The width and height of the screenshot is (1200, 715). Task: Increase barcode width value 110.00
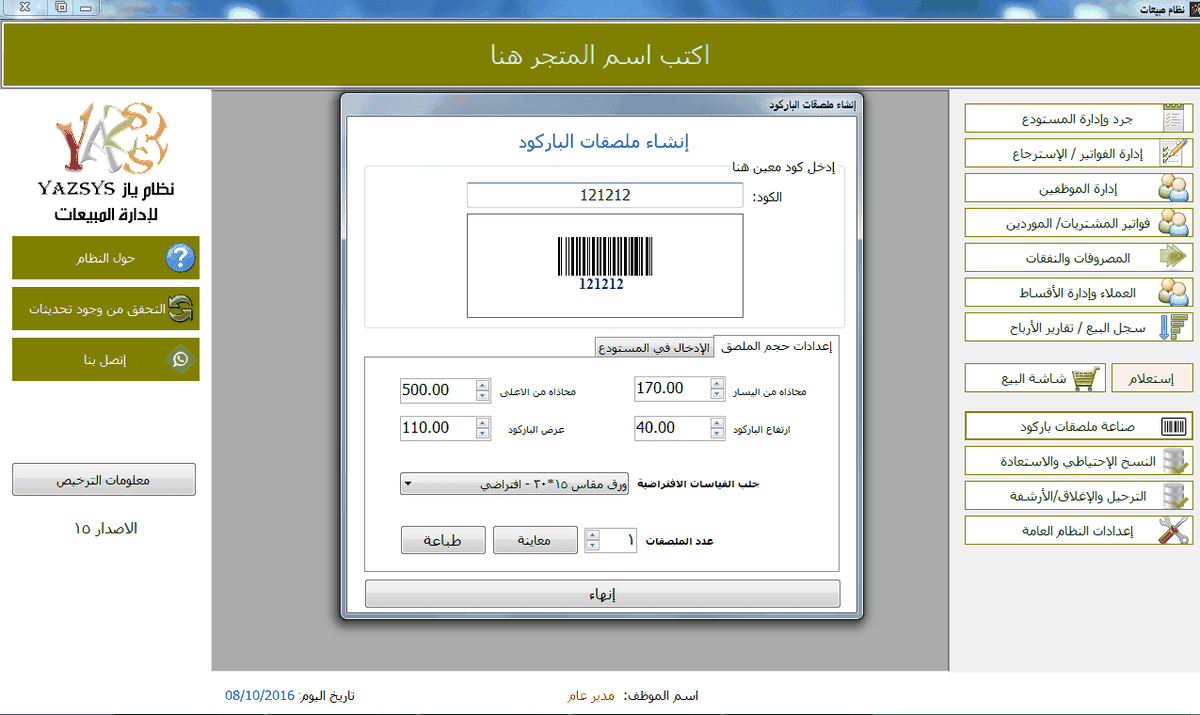click(483, 422)
